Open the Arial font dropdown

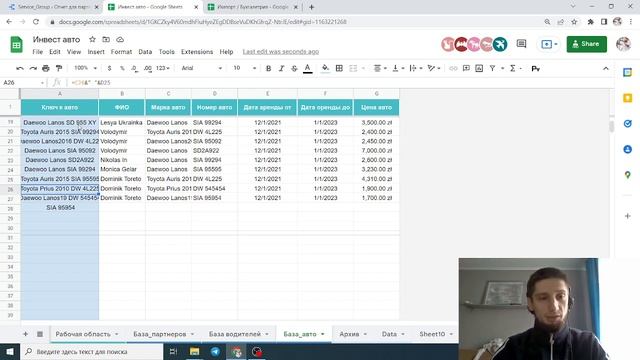(202, 68)
